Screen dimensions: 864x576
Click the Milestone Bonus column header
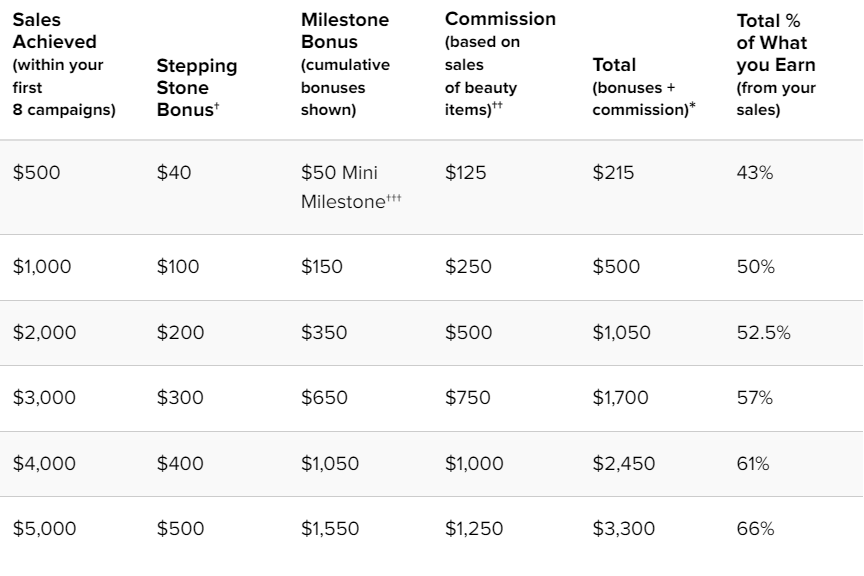[x=345, y=65]
